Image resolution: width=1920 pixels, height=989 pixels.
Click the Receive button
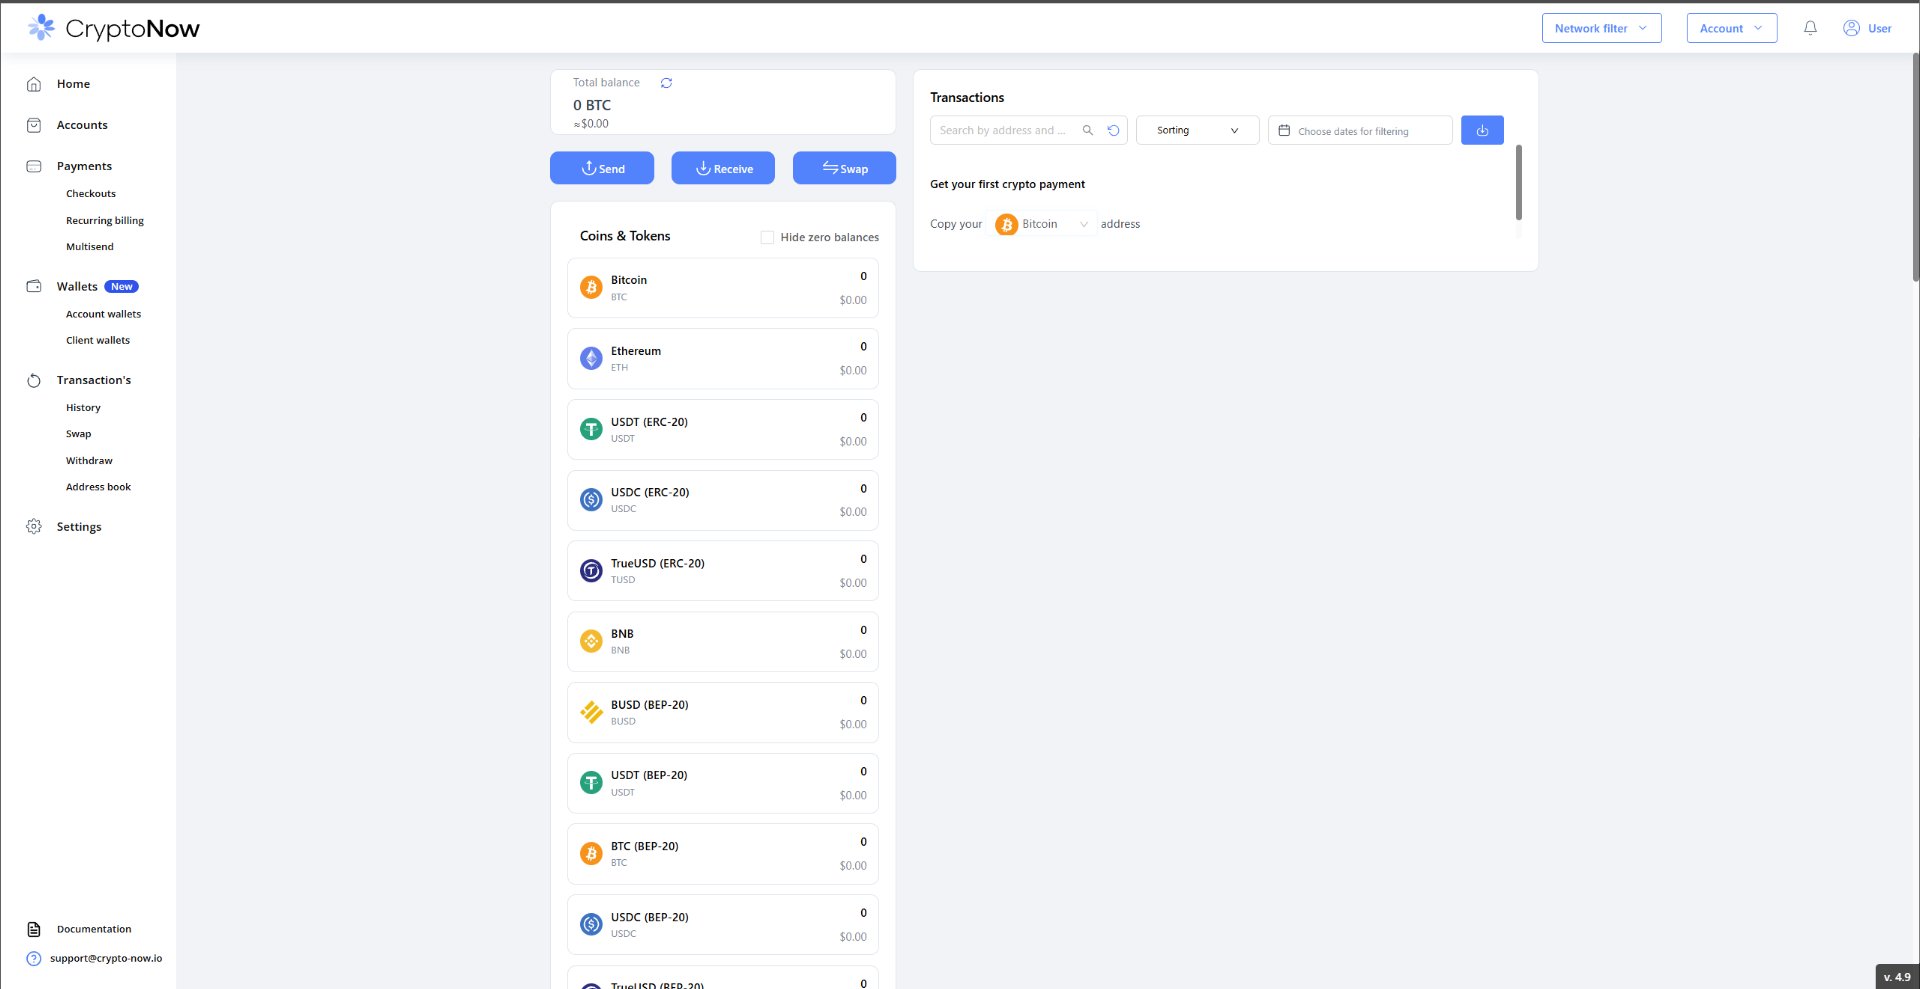pyautogui.click(x=723, y=168)
